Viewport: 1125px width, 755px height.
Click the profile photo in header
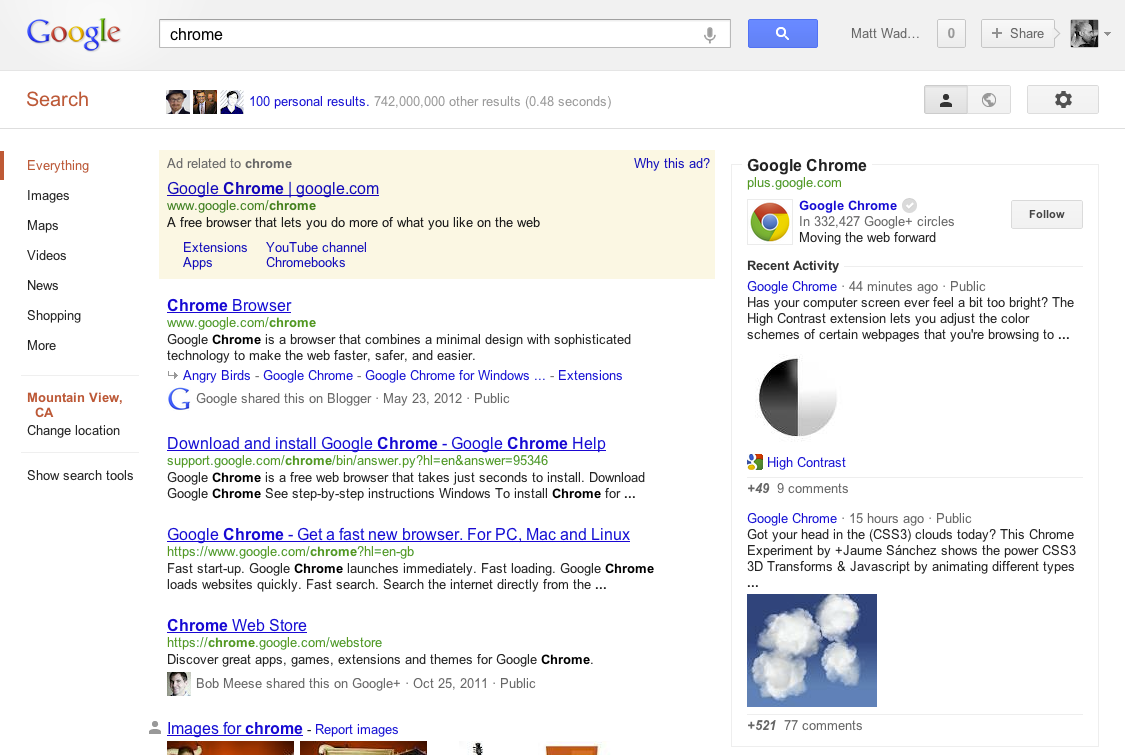point(1083,34)
